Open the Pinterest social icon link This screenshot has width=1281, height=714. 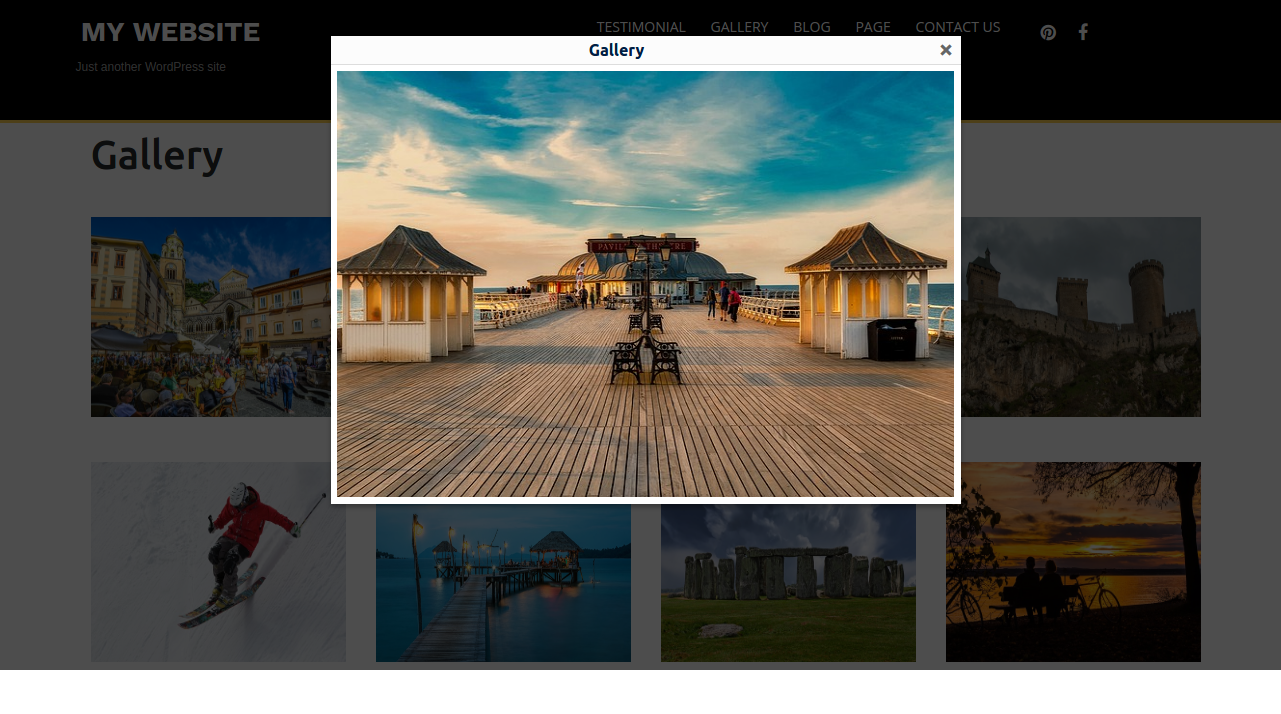[x=1048, y=32]
